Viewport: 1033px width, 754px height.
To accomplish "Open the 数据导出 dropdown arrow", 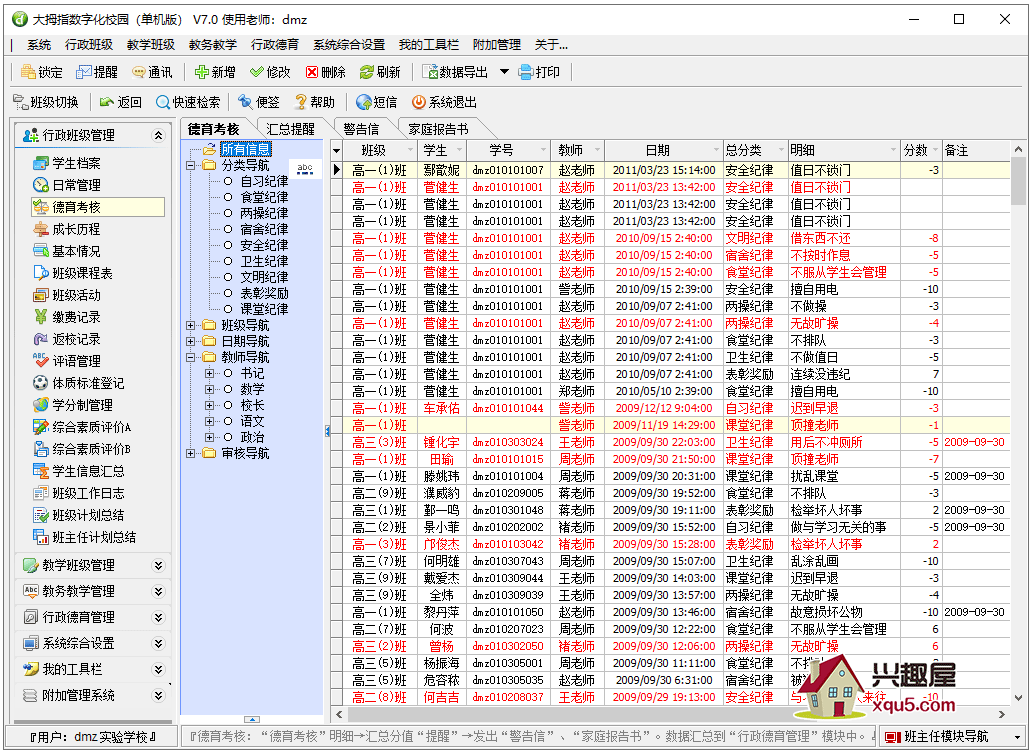I will (x=504, y=72).
